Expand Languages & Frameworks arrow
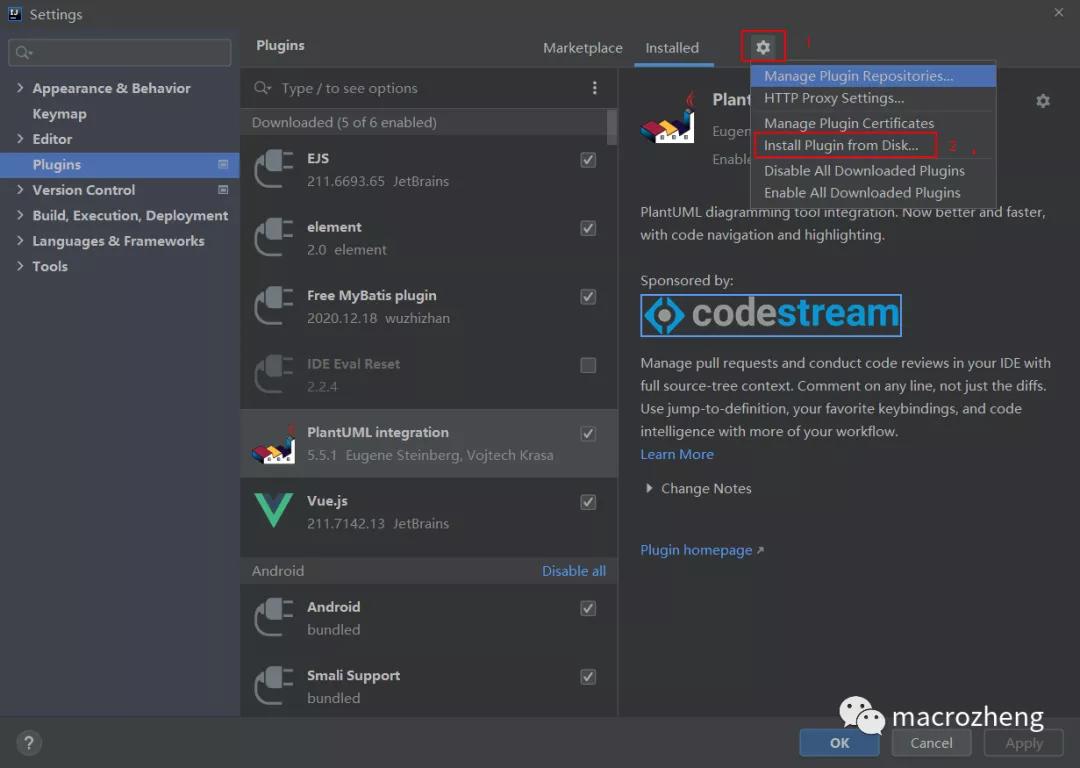This screenshot has height=768, width=1080. coord(20,240)
